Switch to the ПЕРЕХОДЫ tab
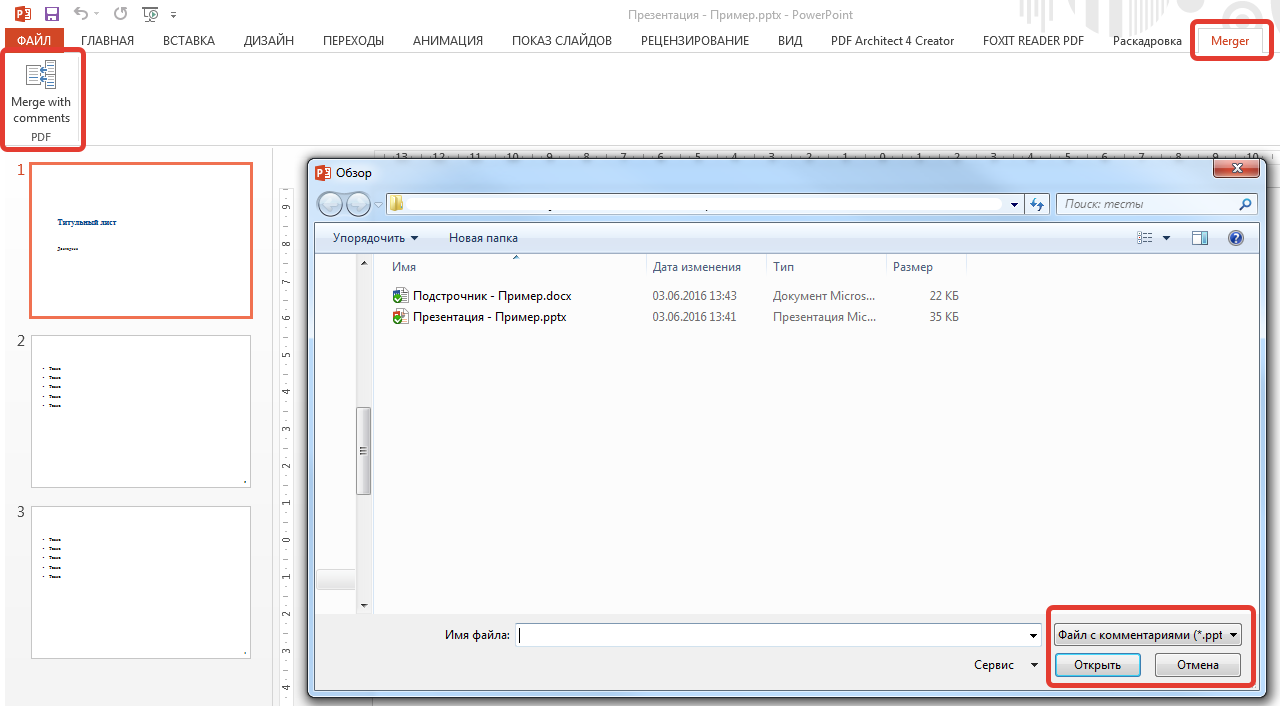Image resolution: width=1280 pixels, height=706 pixels. point(354,41)
